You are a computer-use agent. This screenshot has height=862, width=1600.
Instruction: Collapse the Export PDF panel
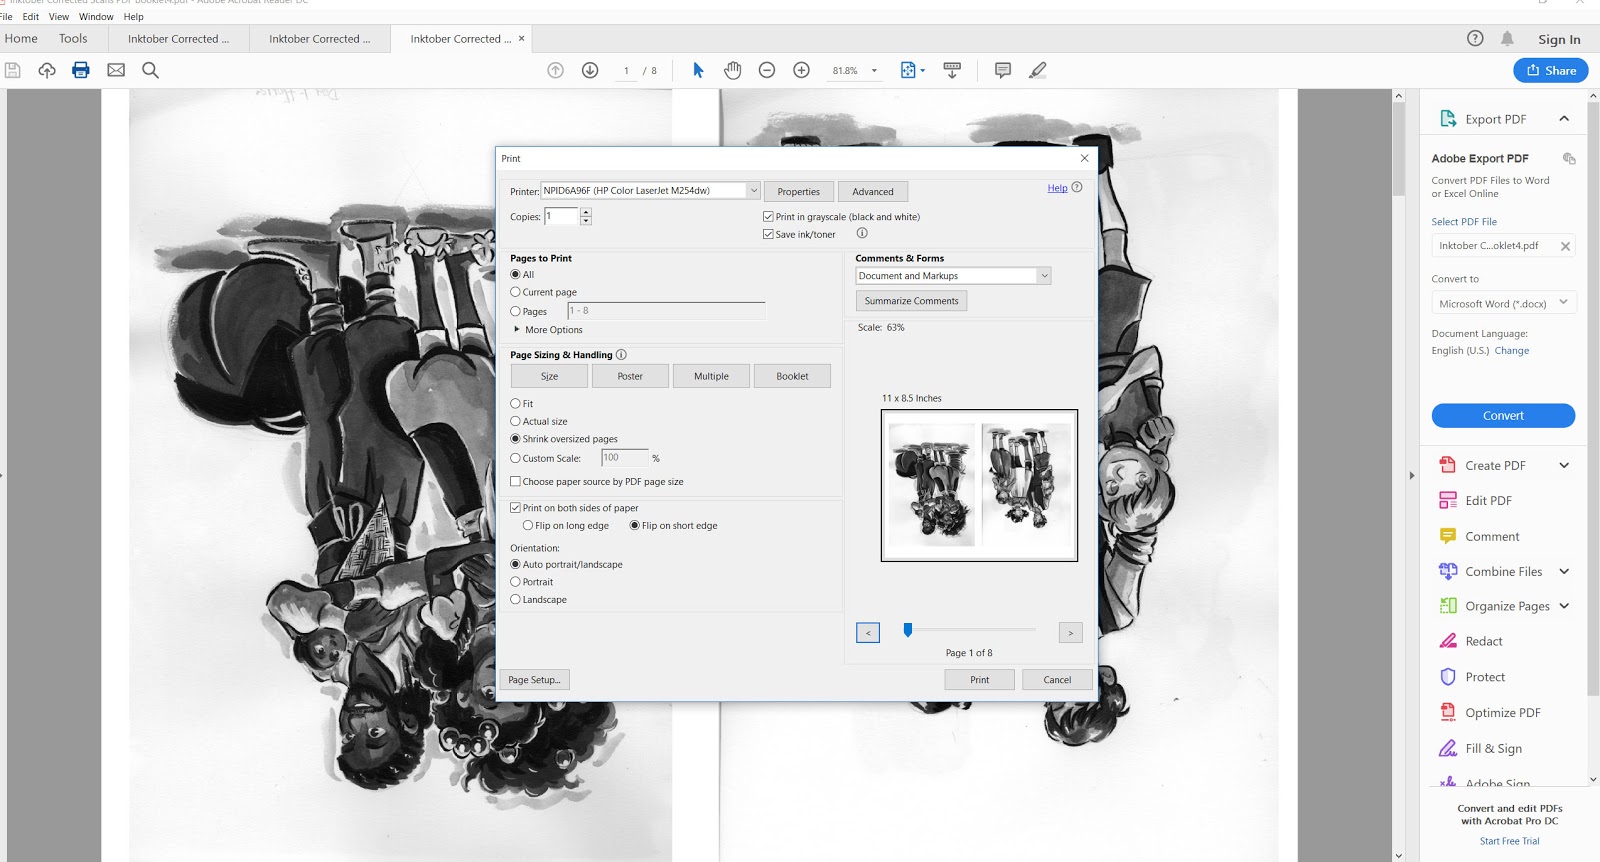click(1564, 119)
